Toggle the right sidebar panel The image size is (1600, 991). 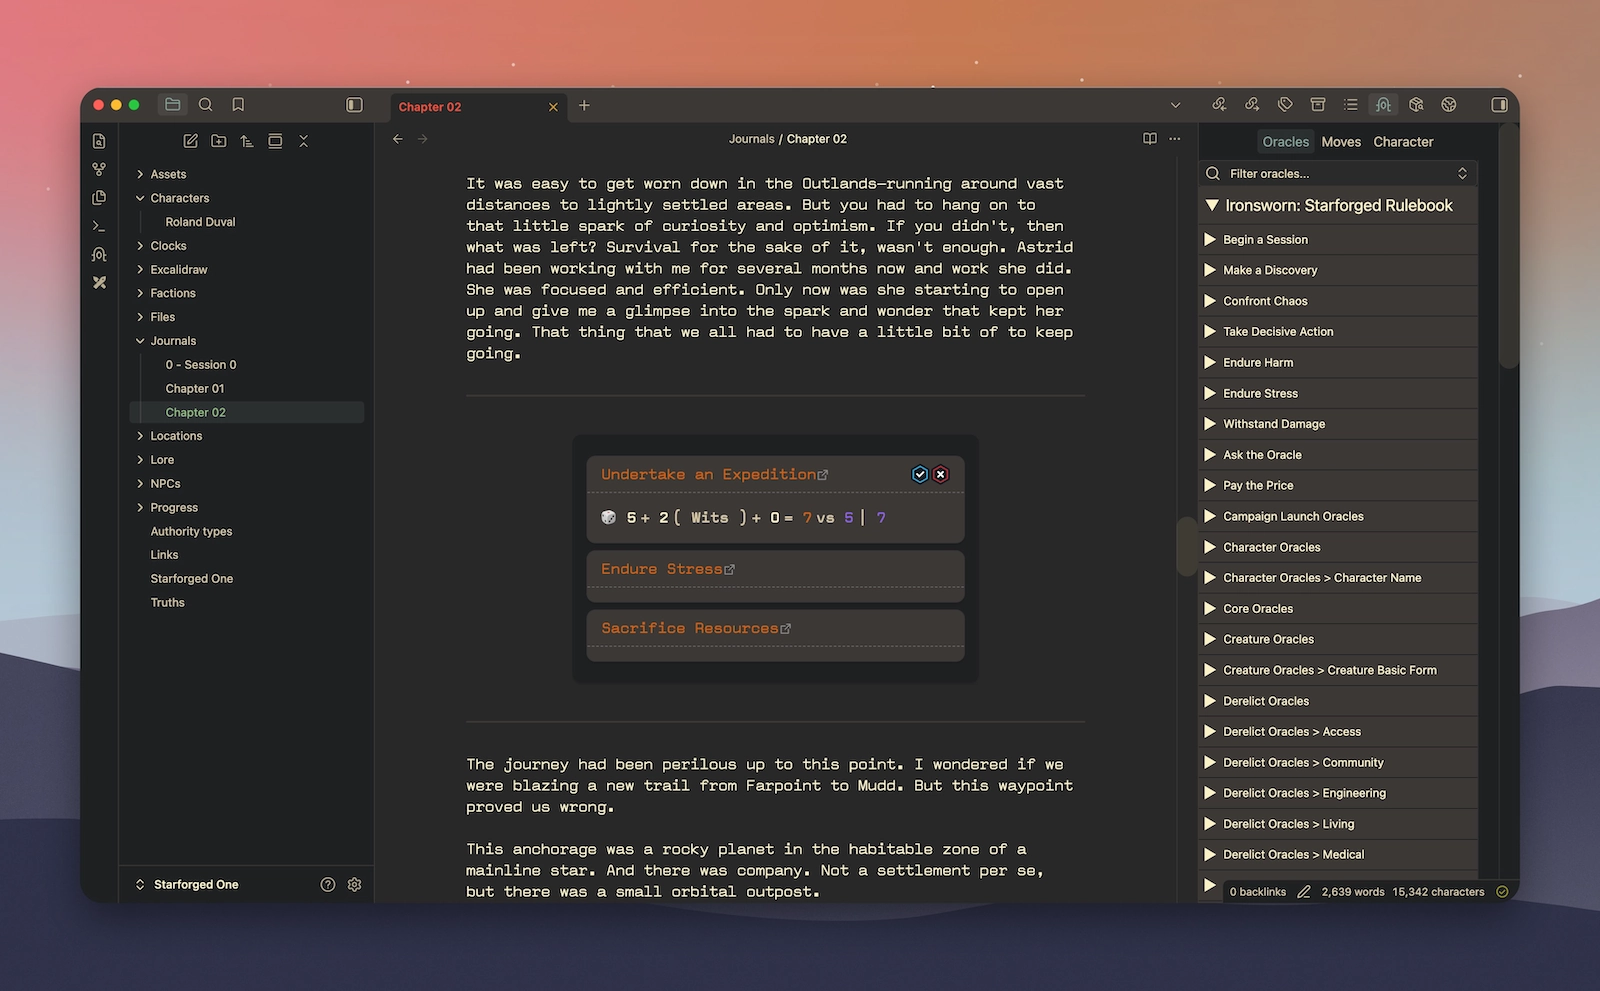pyautogui.click(x=1498, y=104)
